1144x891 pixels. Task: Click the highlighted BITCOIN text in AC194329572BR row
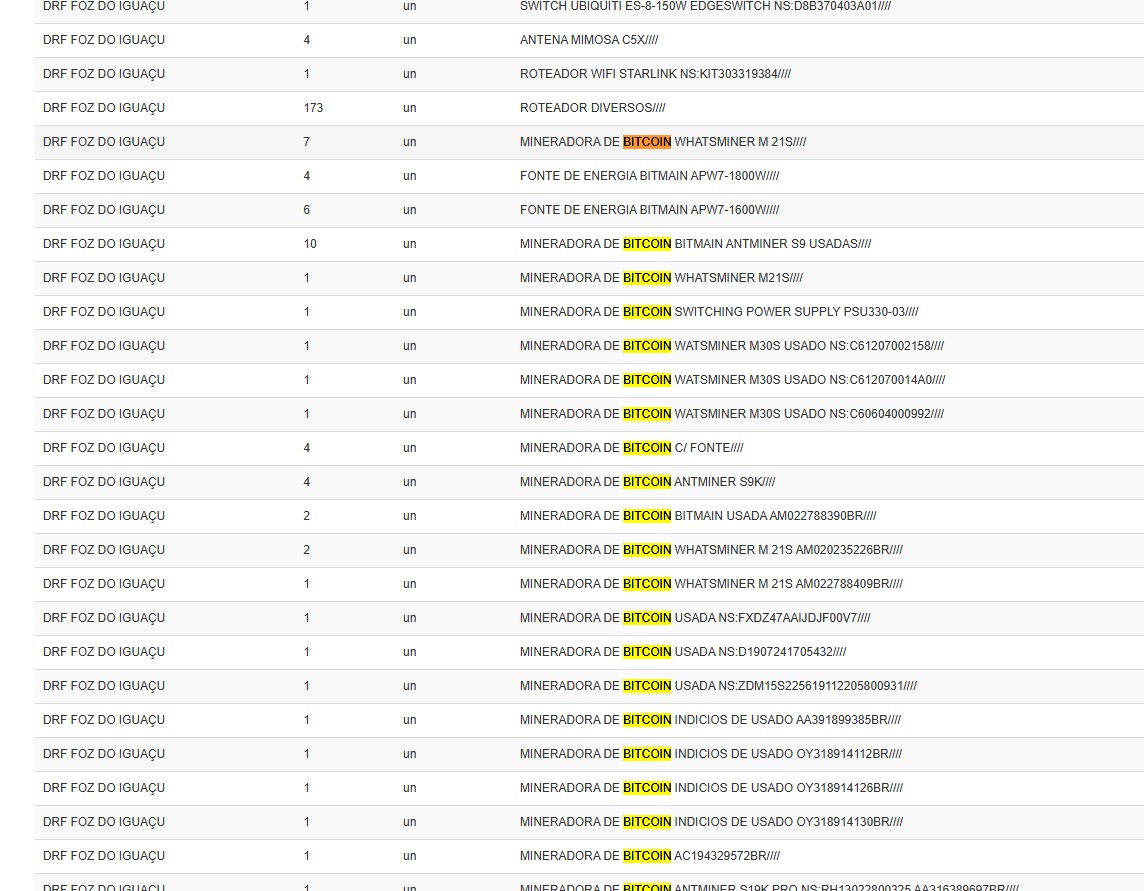647,856
